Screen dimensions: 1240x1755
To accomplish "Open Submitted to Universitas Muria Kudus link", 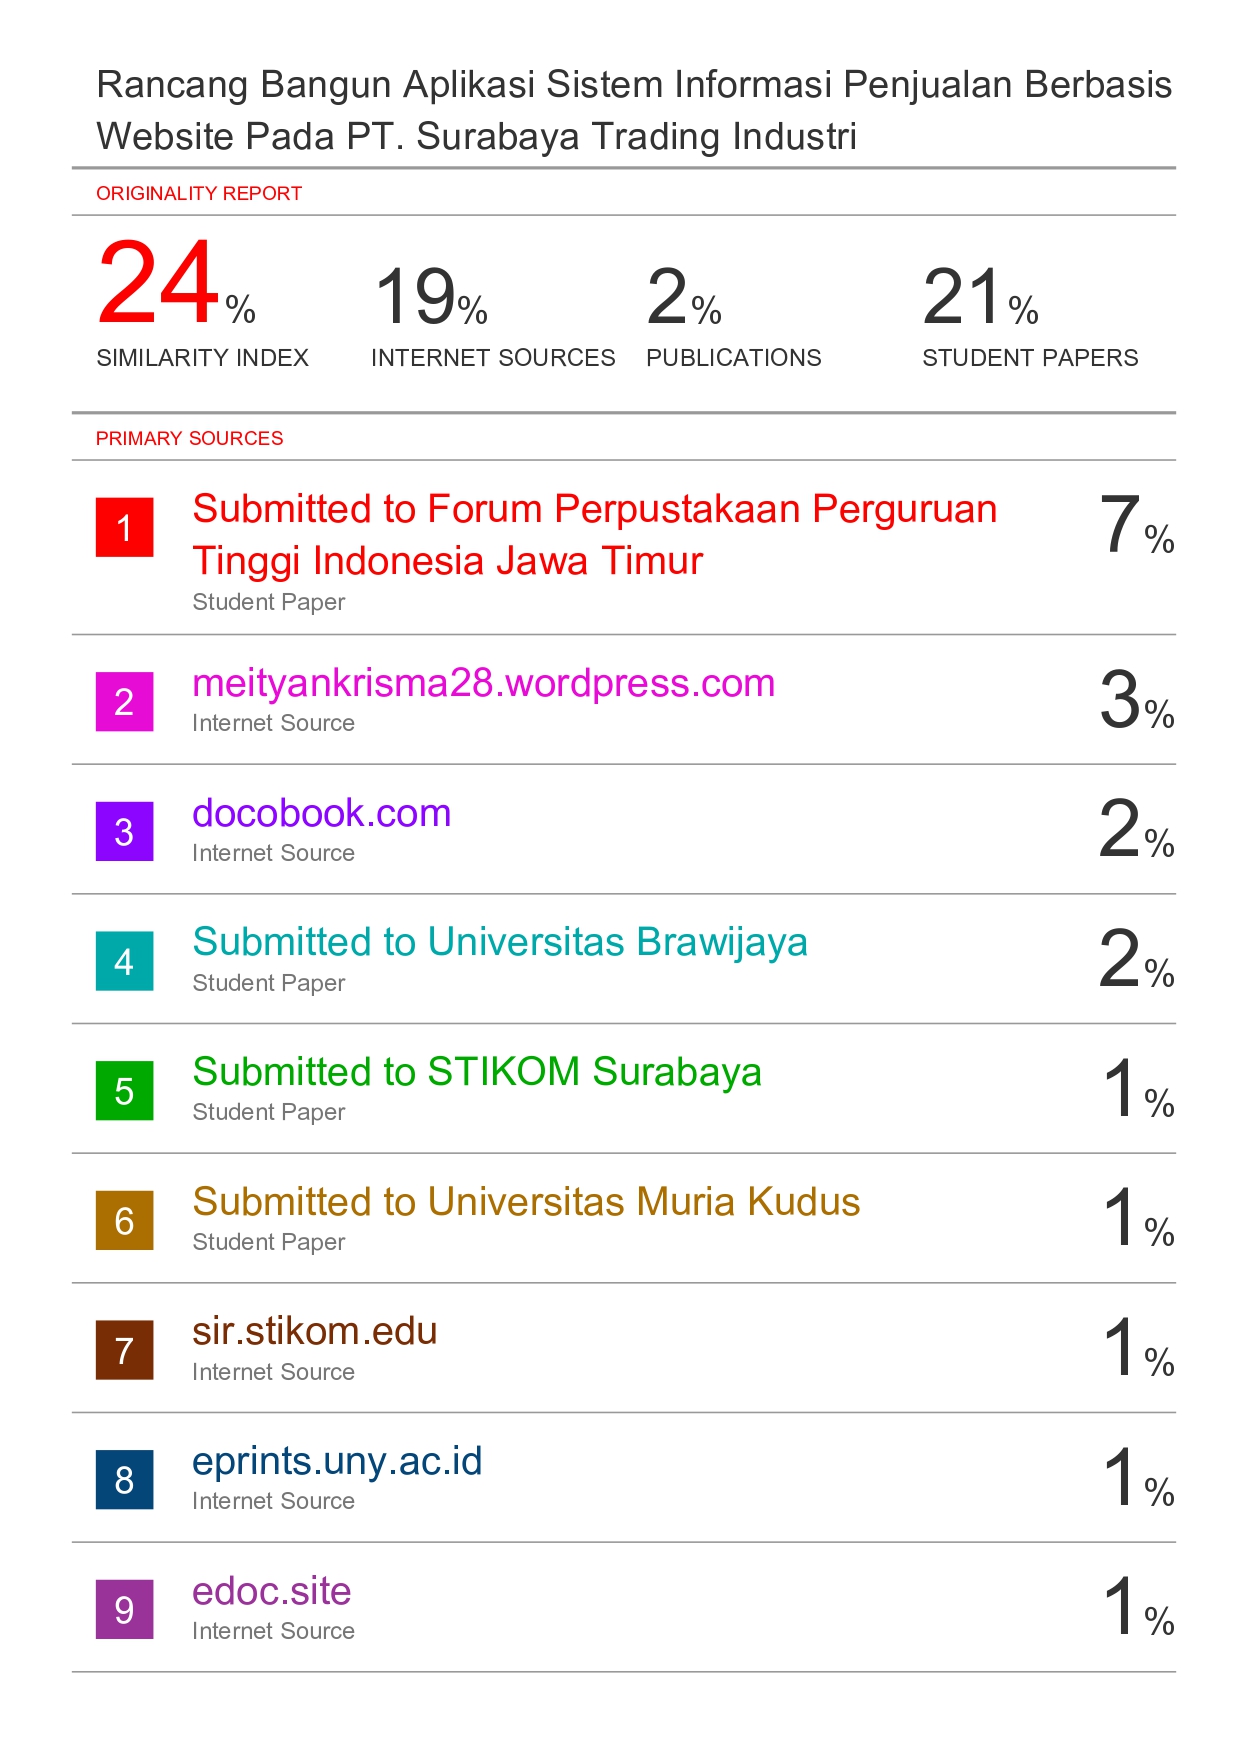I will (x=526, y=1202).
